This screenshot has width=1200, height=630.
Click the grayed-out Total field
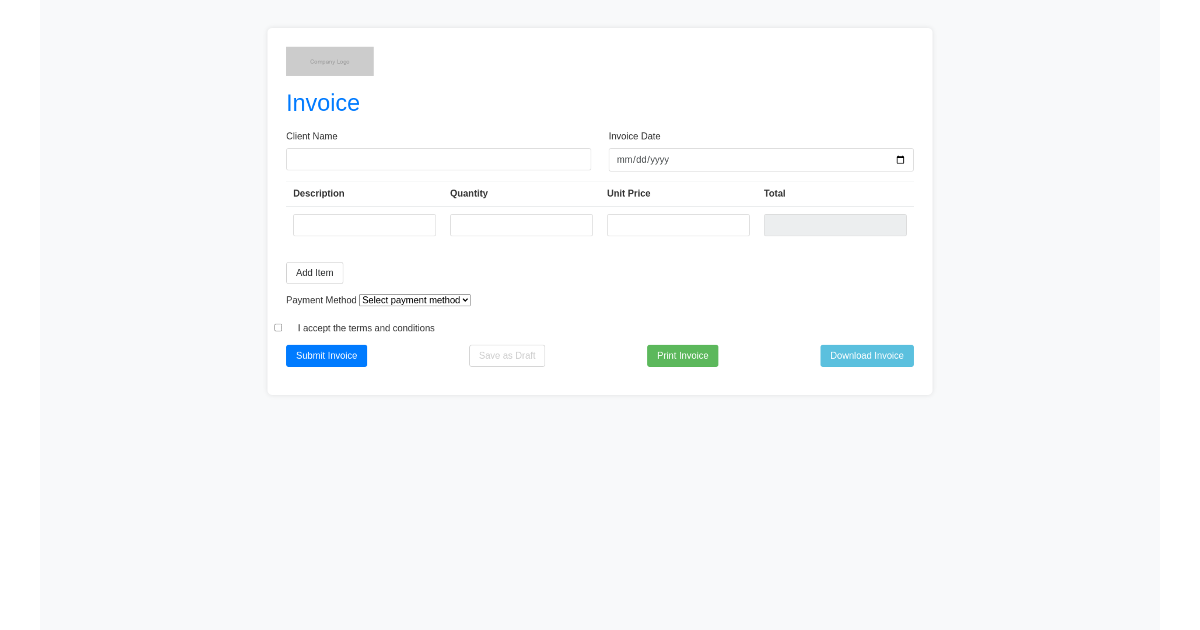[834, 224]
